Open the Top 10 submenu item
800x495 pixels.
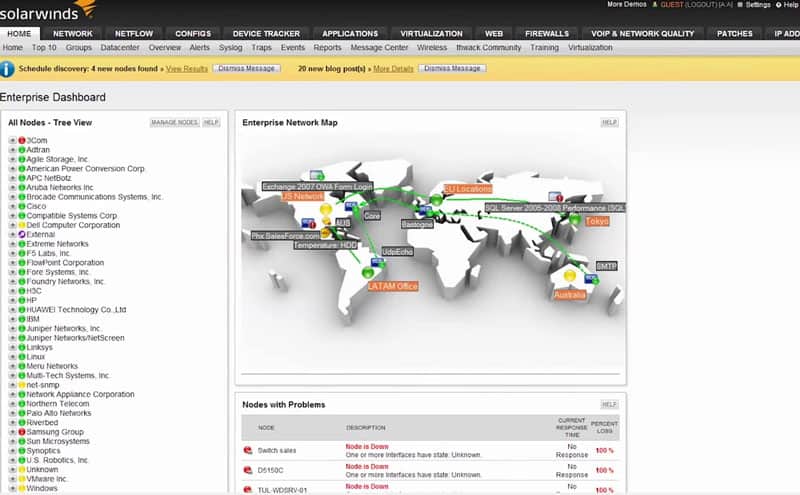(44, 47)
